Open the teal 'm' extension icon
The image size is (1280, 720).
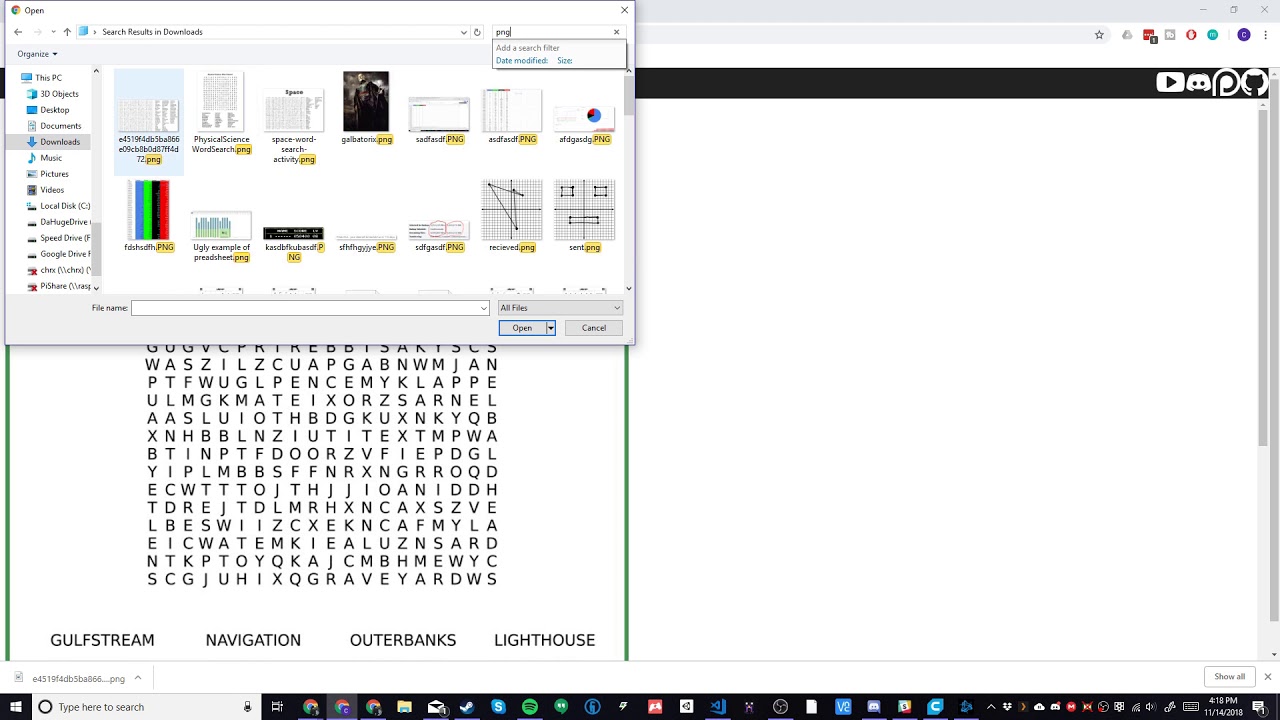pos(1213,35)
